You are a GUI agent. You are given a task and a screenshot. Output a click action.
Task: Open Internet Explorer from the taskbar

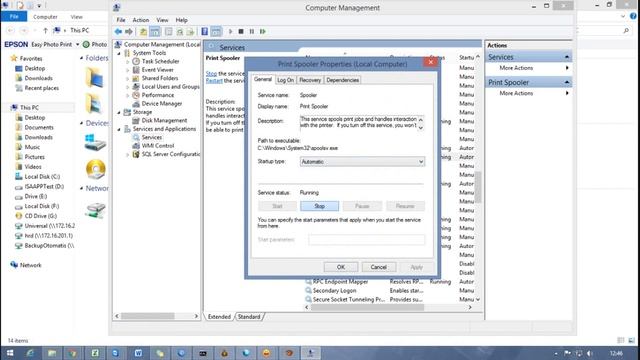pyautogui.click(x=30, y=353)
